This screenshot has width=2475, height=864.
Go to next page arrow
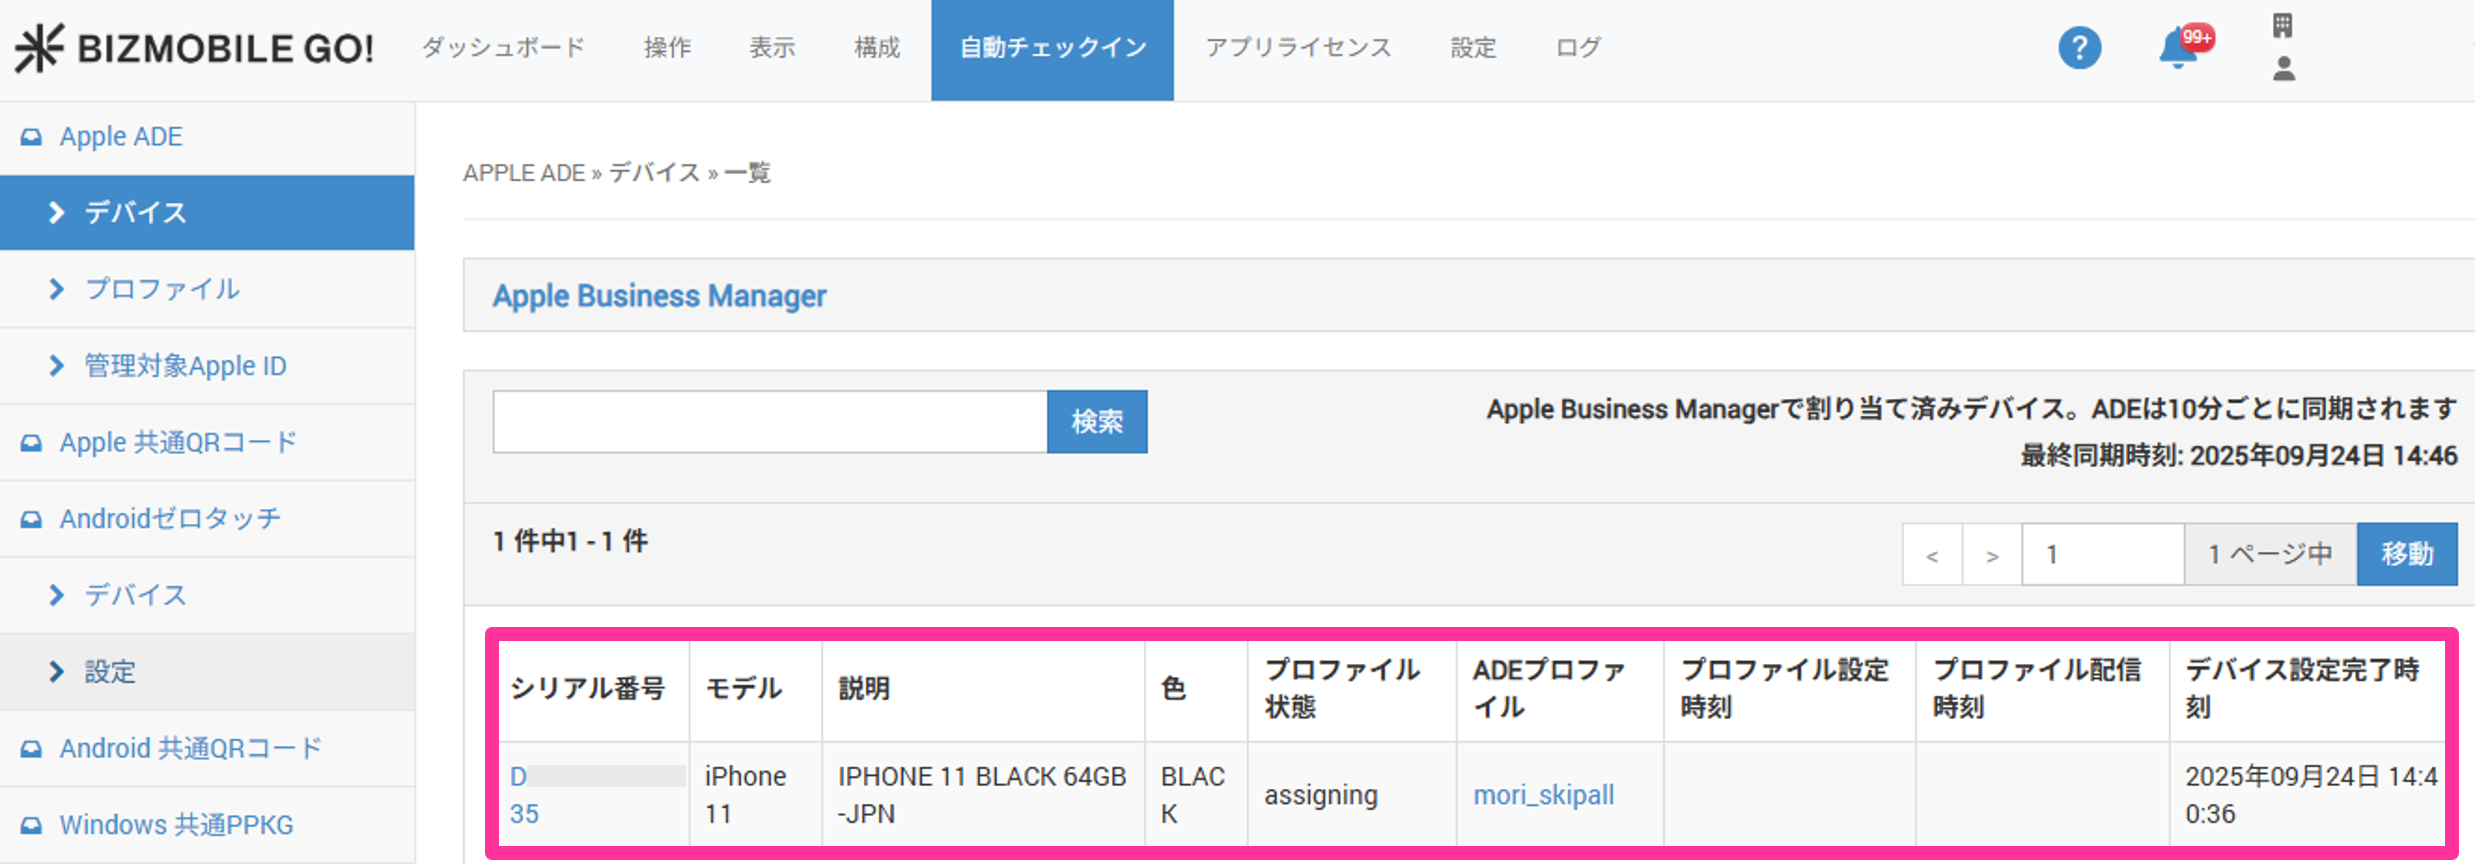pyautogui.click(x=1991, y=555)
